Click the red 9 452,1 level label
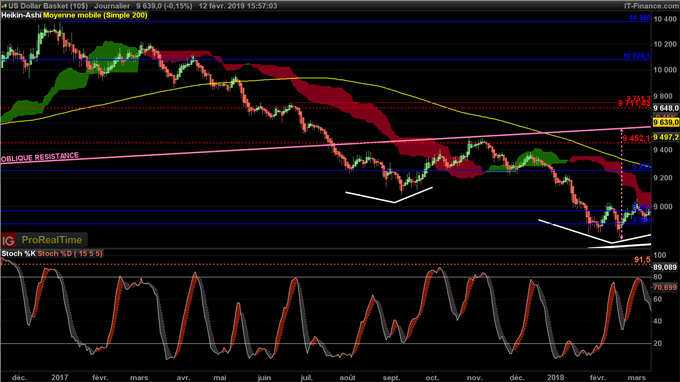The image size is (680, 382). click(x=636, y=138)
